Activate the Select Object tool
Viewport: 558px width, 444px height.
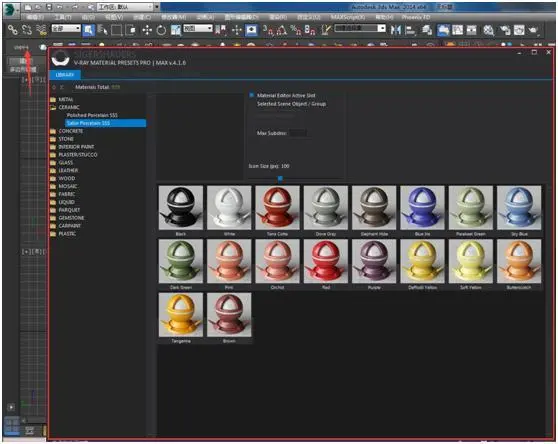tap(88, 30)
